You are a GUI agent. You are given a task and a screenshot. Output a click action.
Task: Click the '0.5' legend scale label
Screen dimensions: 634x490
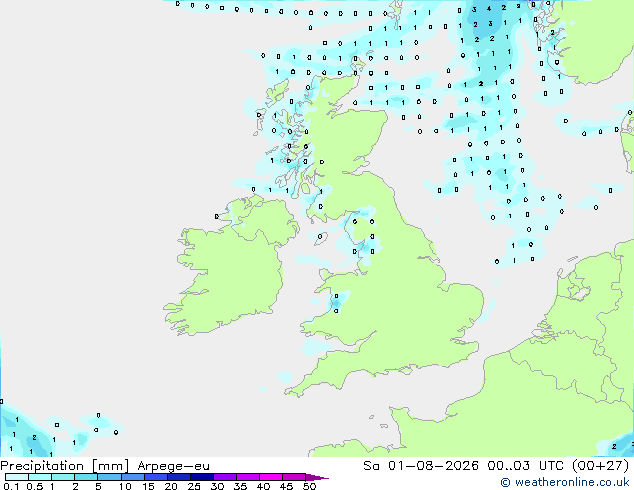coord(34,486)
